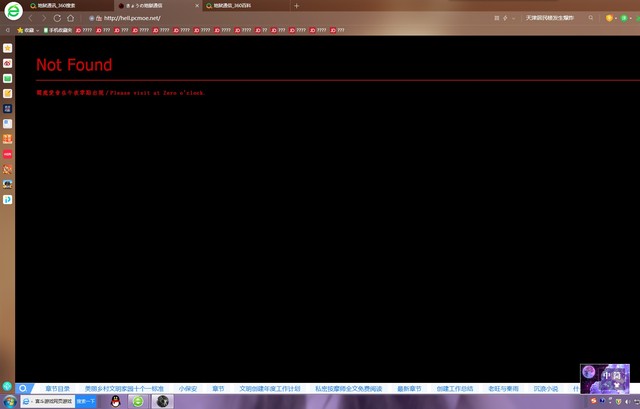Open the 小保安 link in bottom bar

(x=188, y=388)
